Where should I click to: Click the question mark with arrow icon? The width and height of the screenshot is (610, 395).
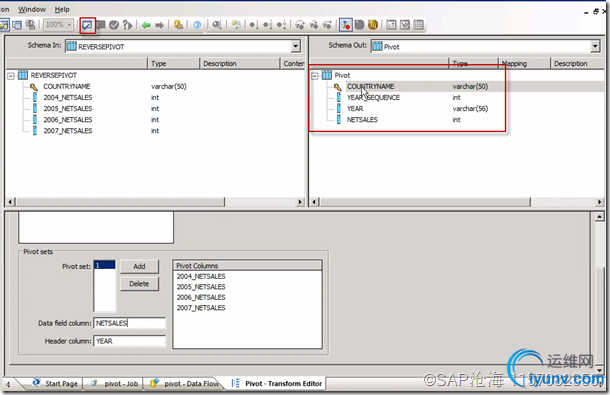tap(127, 25)
